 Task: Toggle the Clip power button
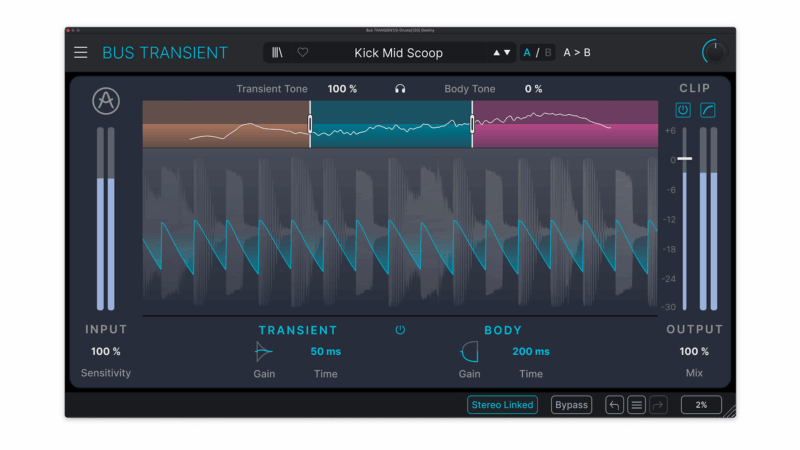pos(683,110)
